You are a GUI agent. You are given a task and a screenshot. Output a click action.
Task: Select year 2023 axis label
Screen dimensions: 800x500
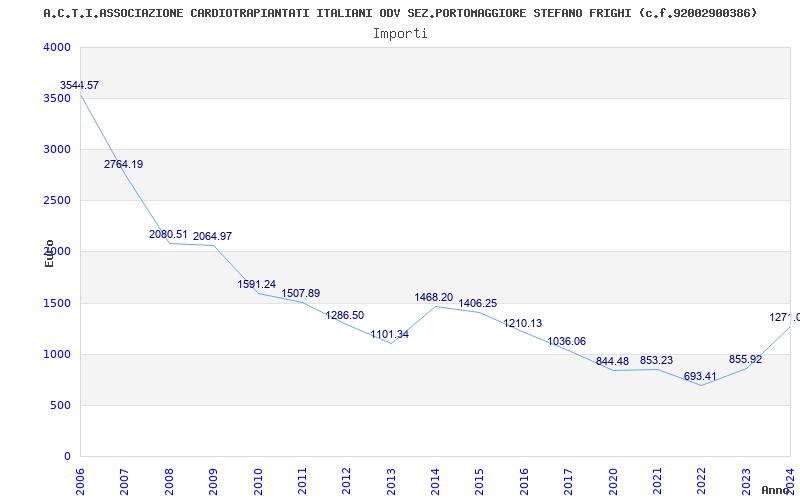coord(746,481)
